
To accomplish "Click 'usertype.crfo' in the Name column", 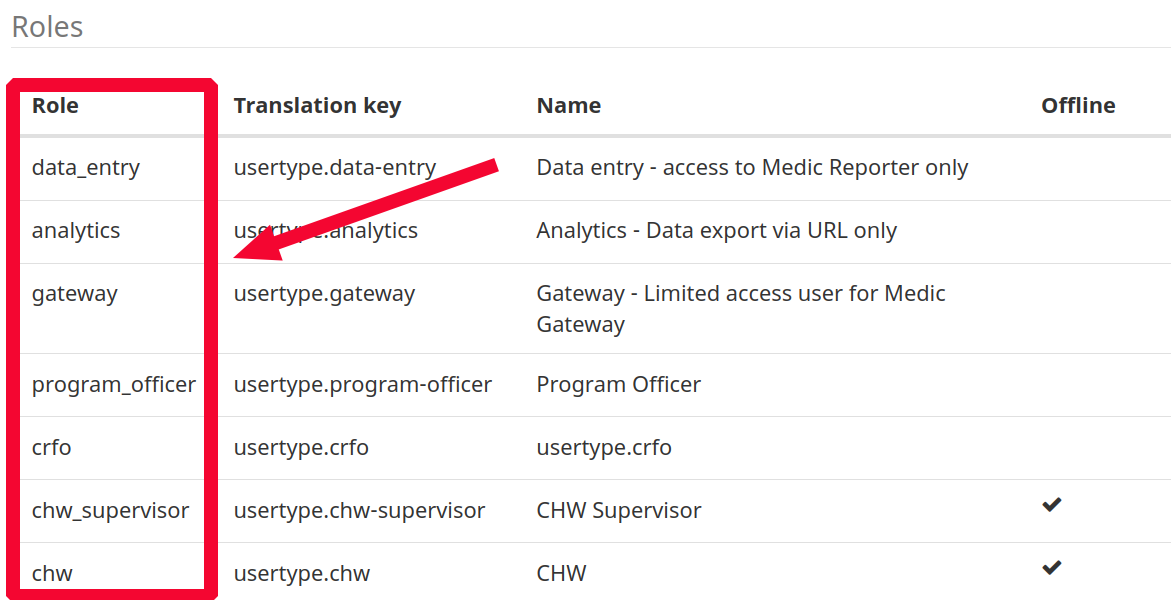I will pyautogui.click(x=604, y=448).
